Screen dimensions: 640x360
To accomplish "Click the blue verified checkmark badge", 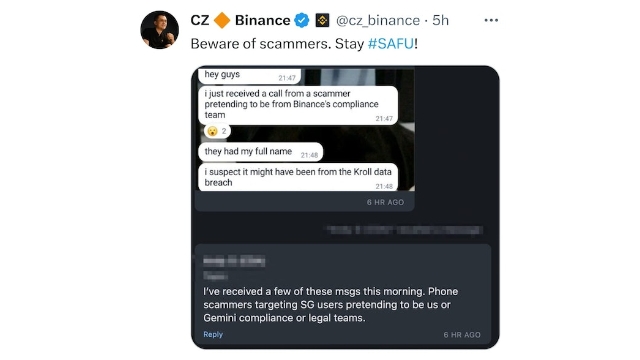I will pos(302,20).
